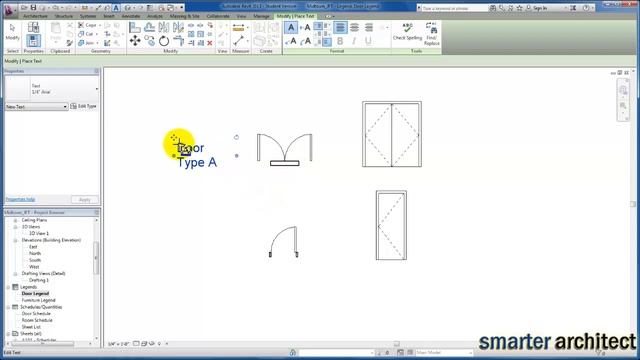This screenshot has height=360, width=640.
Task: Select the Trim/Extend to Corner tool
Action: [178, 41]
